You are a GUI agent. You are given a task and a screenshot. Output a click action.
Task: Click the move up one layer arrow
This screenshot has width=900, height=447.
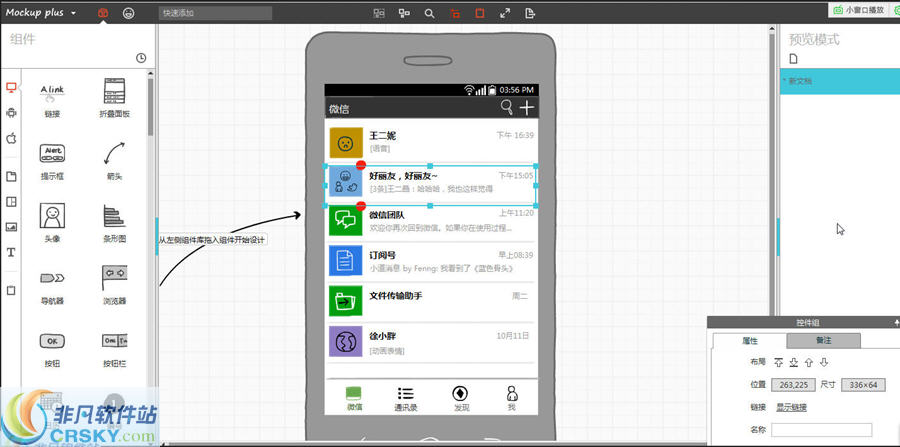809,362
